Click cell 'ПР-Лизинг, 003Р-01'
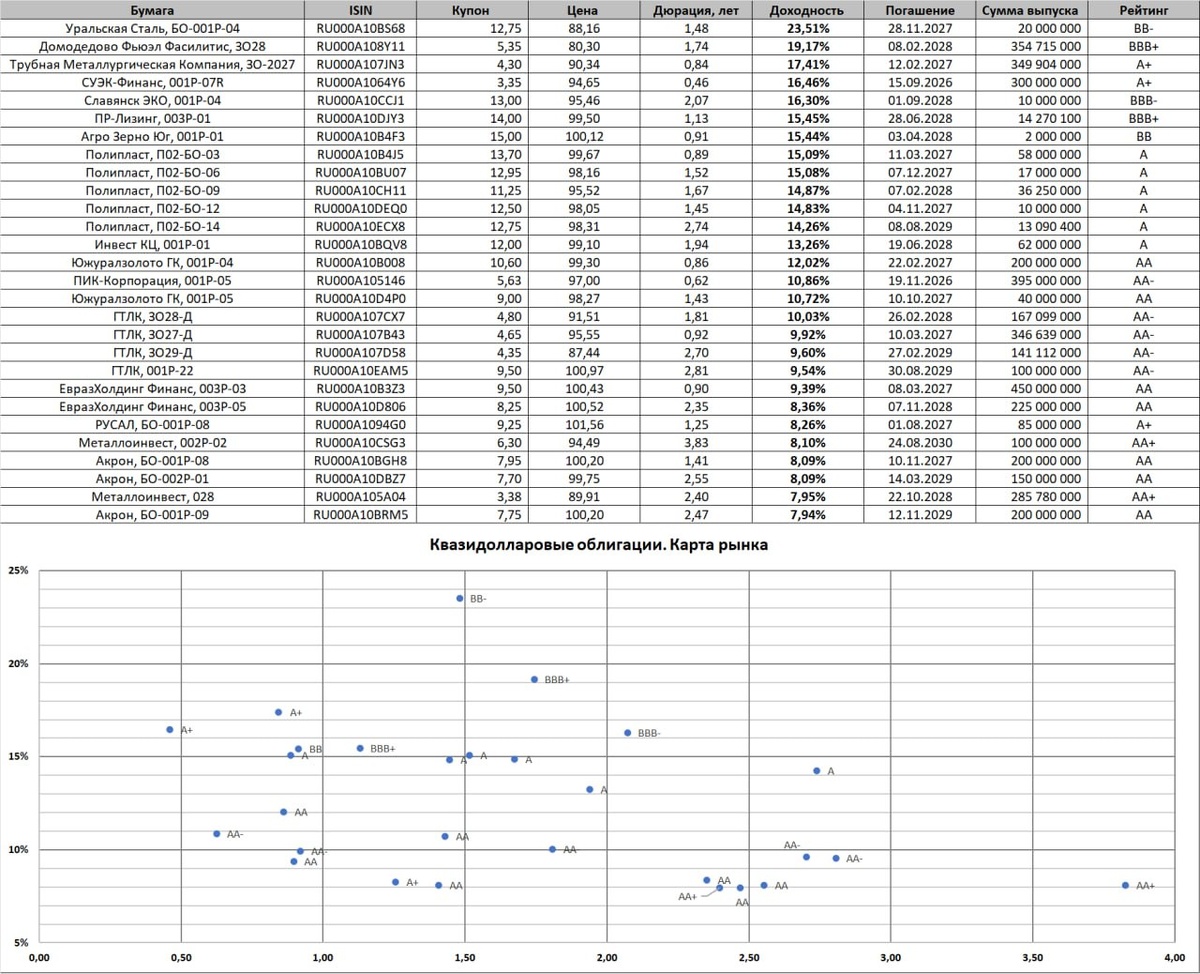Image resolution: width=1200 pixels, height=974 pixels. (x=152, y=118)
